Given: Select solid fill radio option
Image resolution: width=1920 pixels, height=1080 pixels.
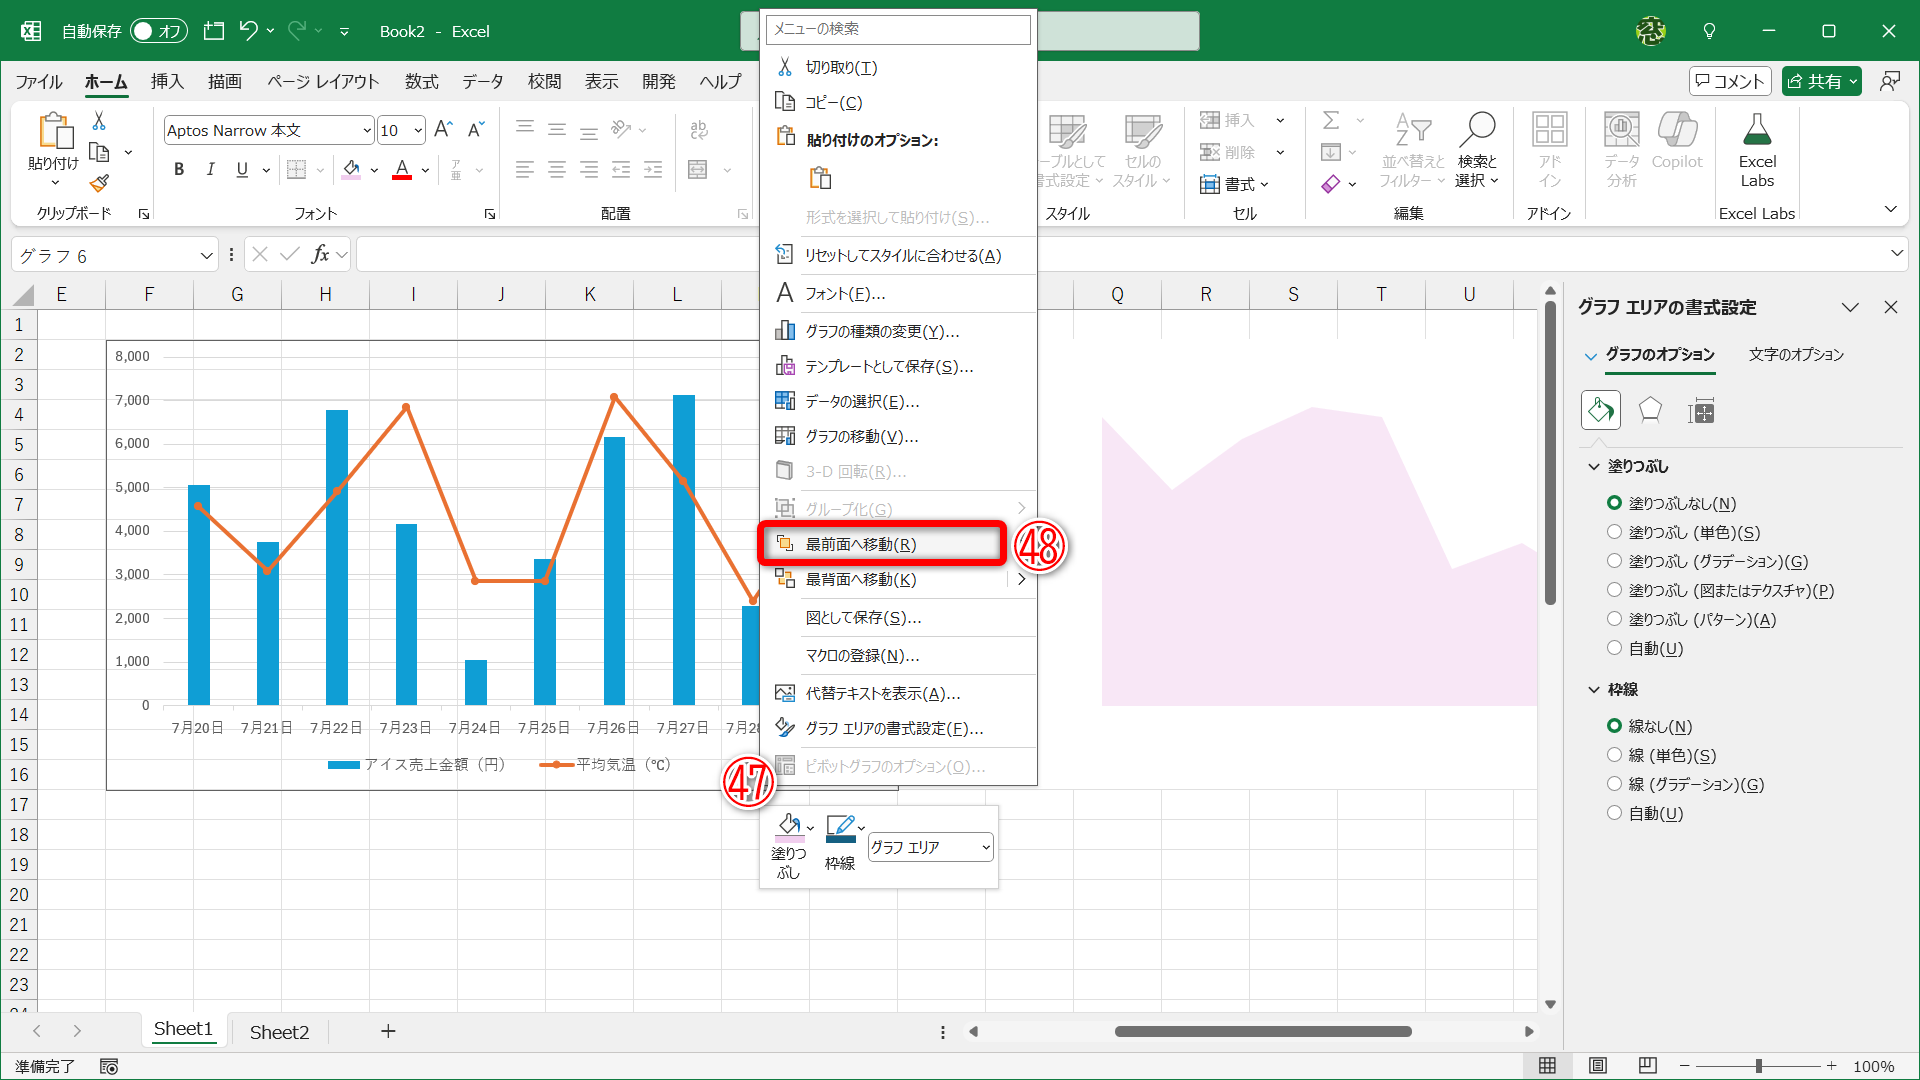Looking at the screenshot, I should point(1614,532).
